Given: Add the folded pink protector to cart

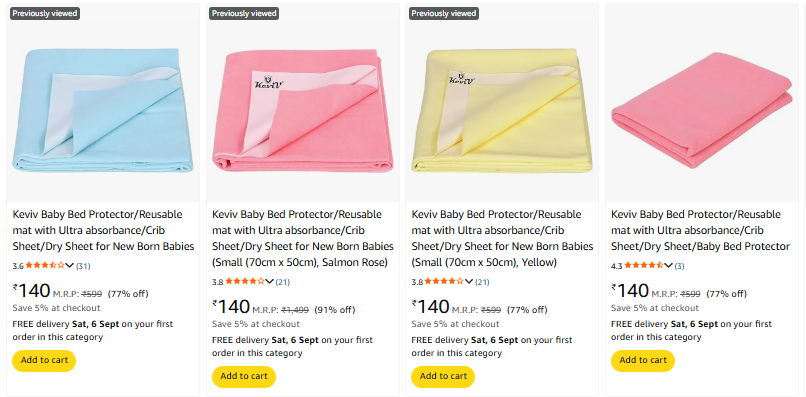Looking at the screenshot, I should tap(643, 360).
